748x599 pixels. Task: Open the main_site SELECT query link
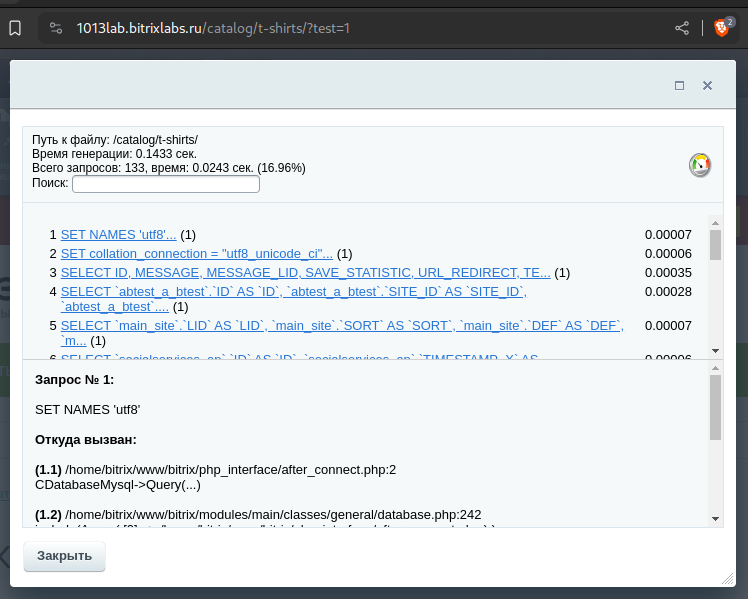click(342, 333)
